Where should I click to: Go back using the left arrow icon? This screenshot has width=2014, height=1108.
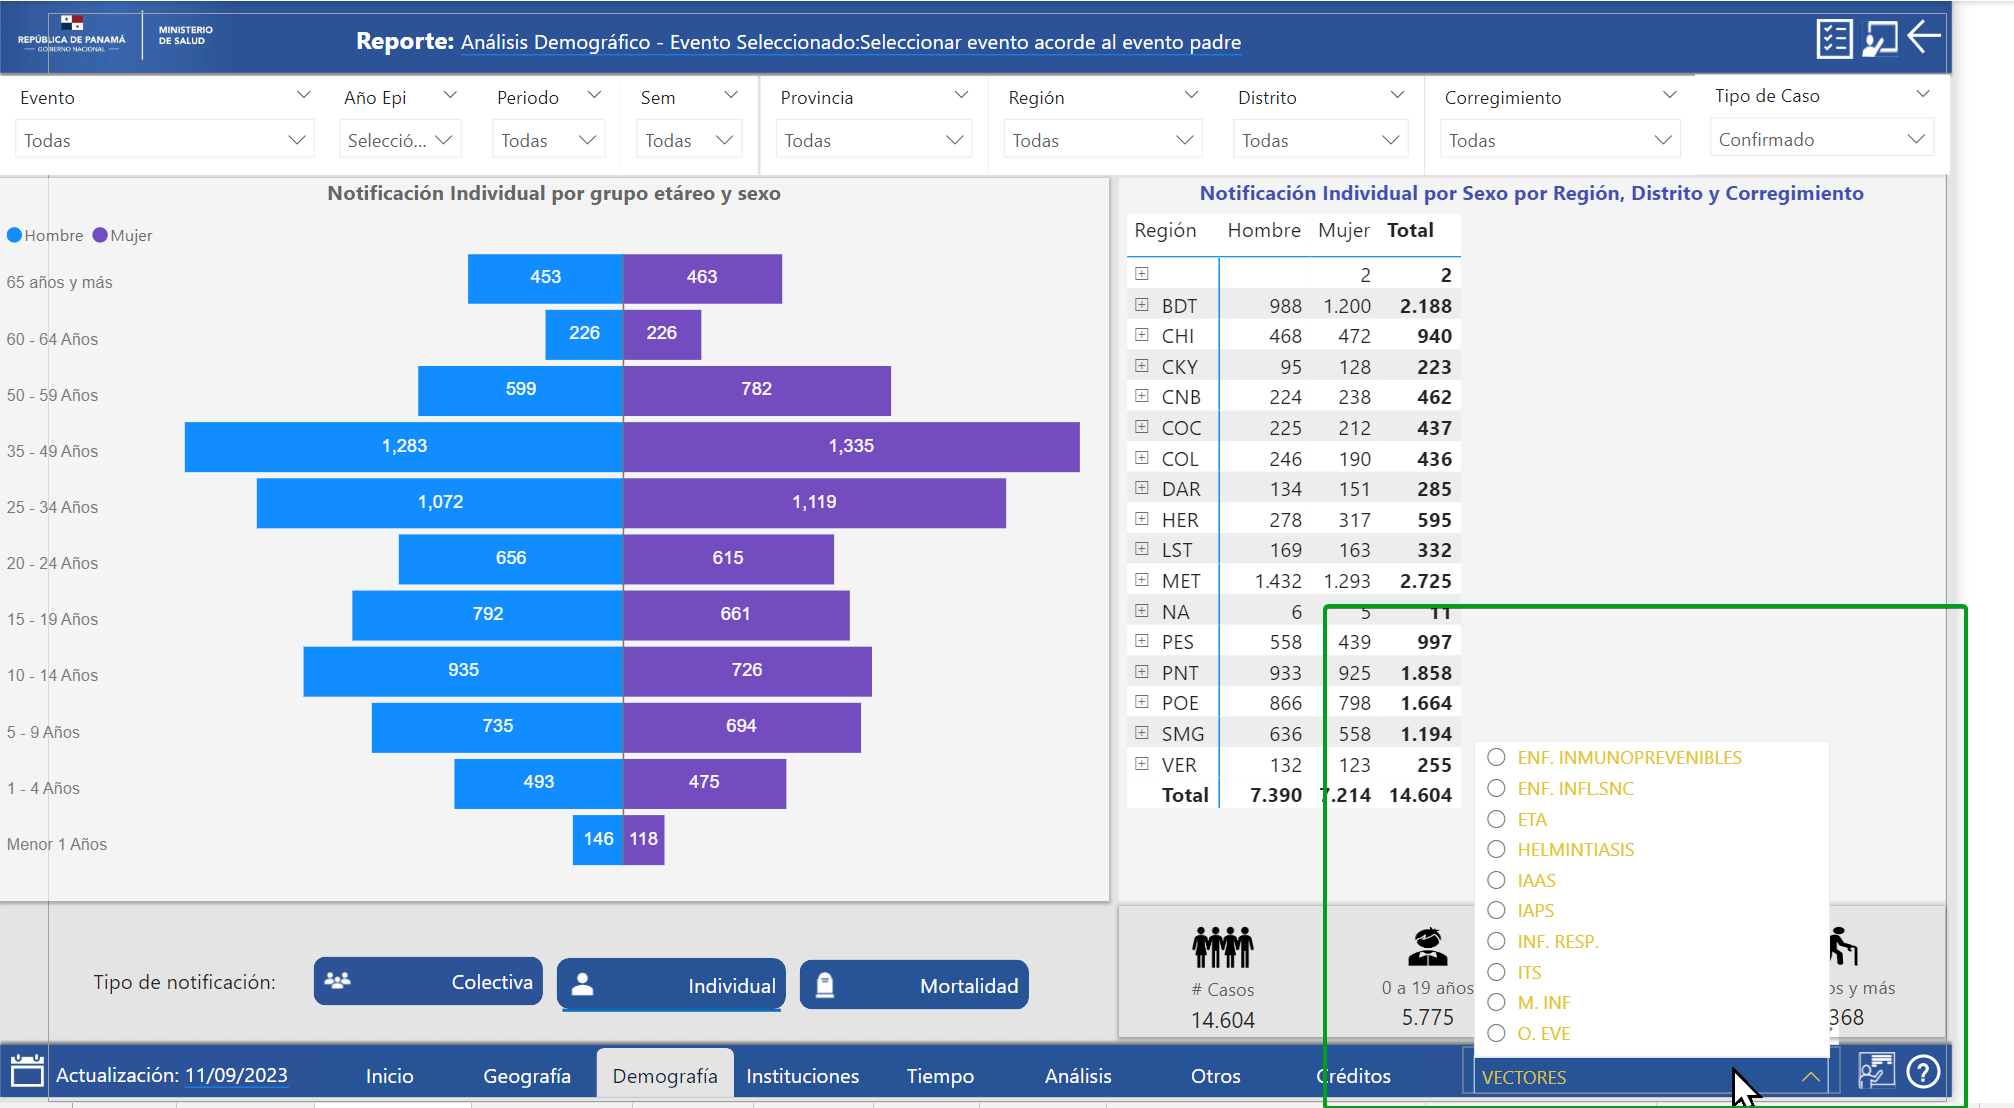pyautogui.click(x=1924, y=37)
